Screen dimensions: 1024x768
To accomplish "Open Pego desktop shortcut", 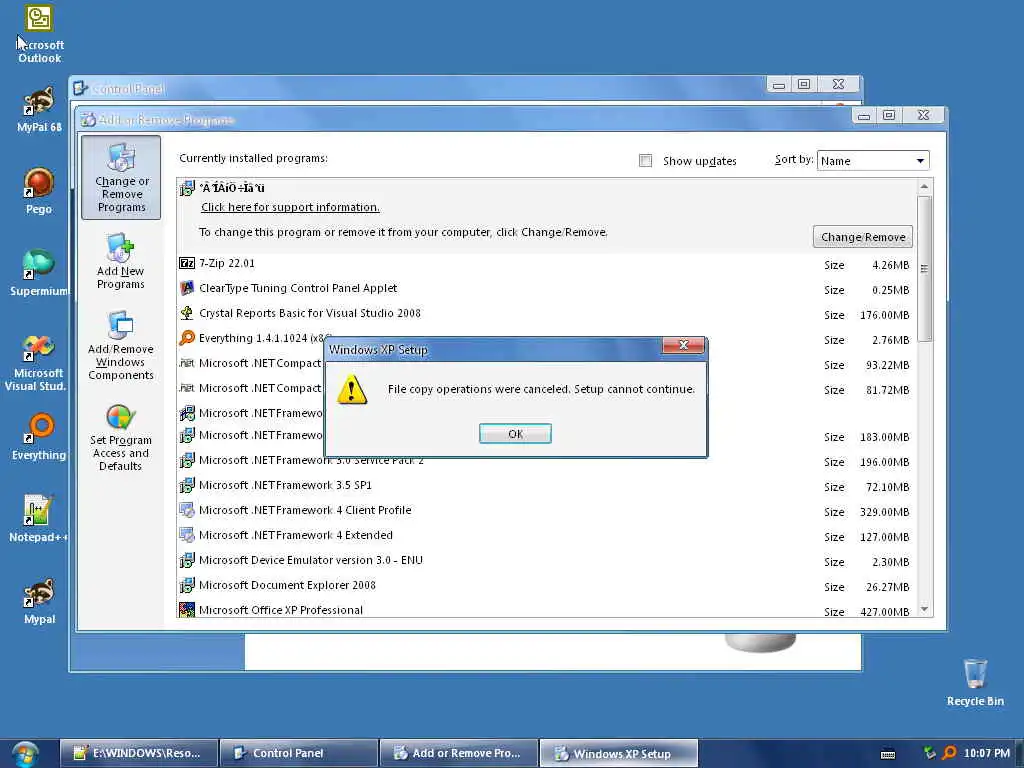I will point(39,191).
